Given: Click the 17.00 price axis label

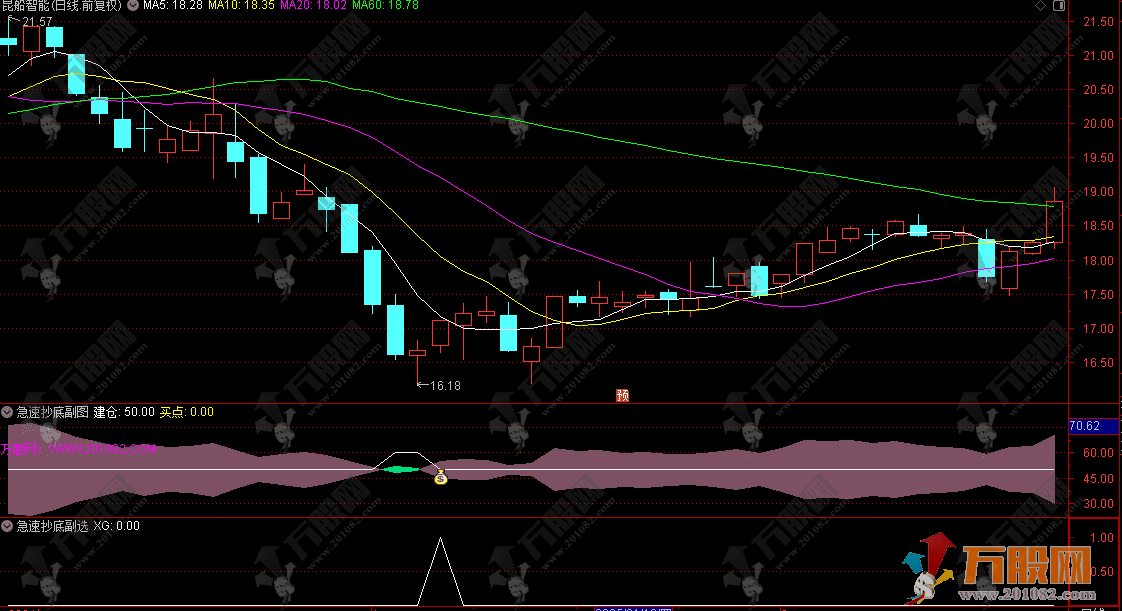Looking at the screenshot, I should point(1098,329).
